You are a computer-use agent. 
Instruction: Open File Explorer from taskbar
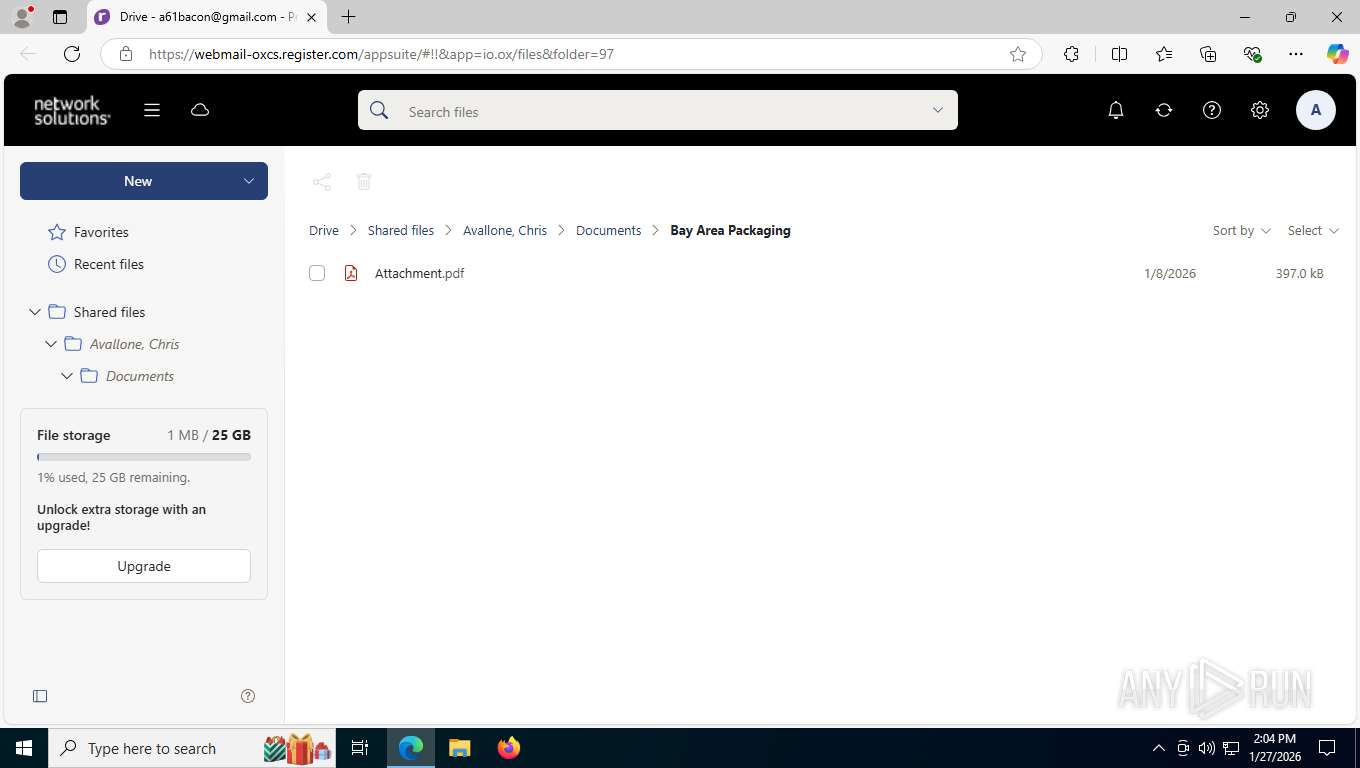pos(460,748)
